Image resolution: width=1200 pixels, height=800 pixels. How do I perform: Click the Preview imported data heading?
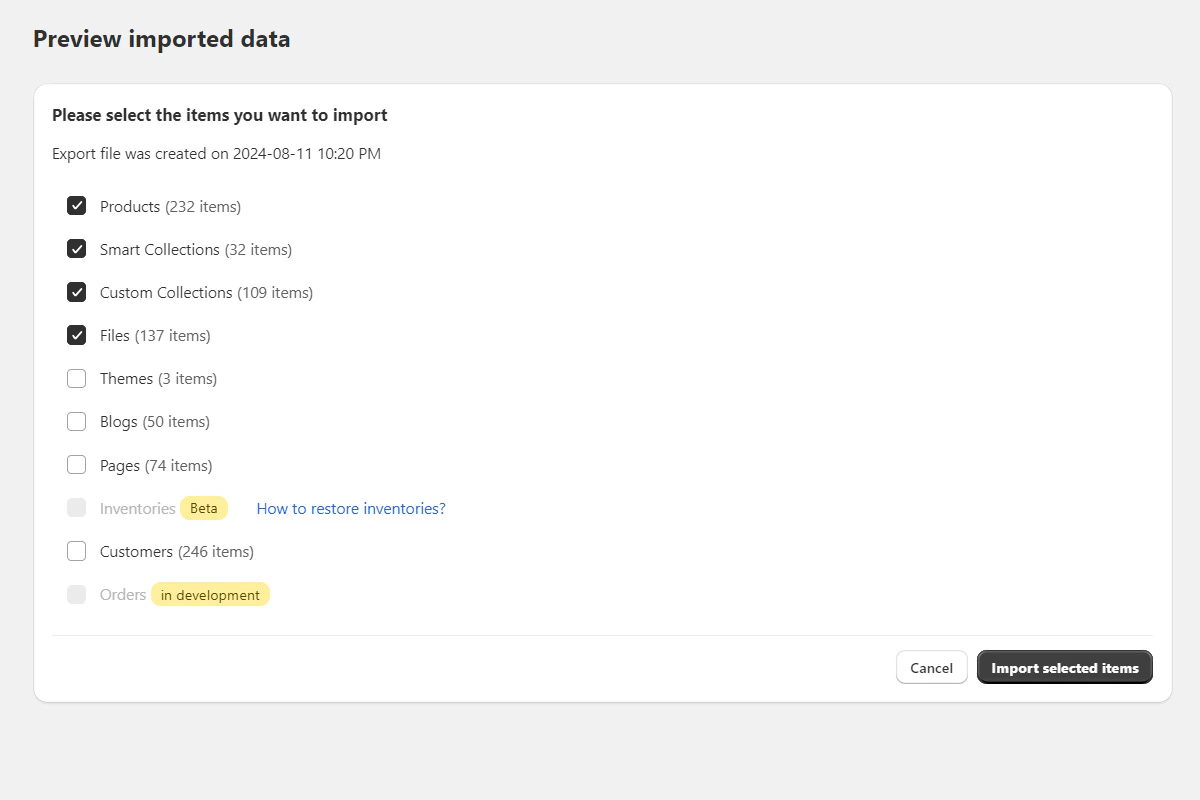[161, 38]
